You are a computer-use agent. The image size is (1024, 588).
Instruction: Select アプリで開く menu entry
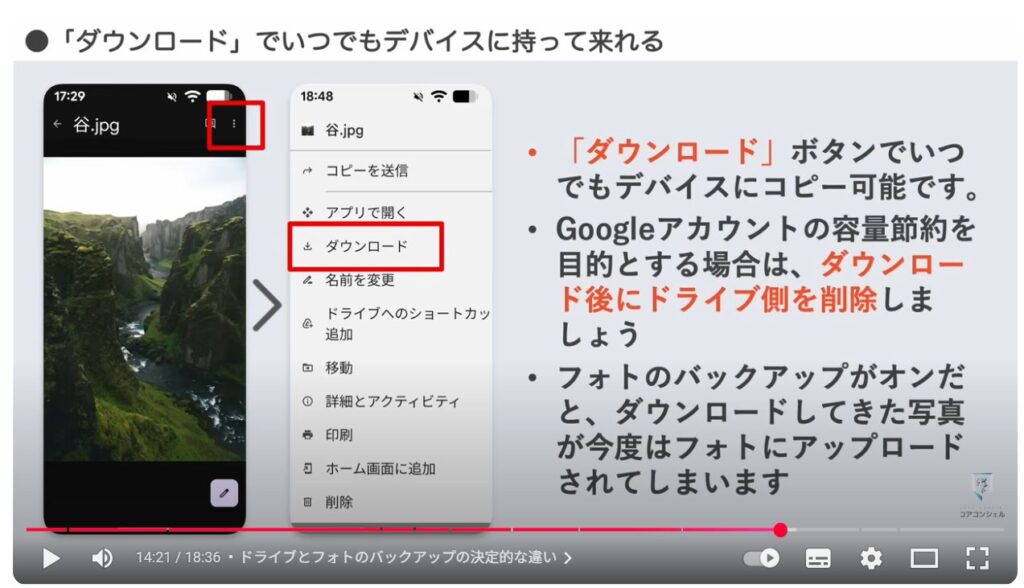[366, 212]
